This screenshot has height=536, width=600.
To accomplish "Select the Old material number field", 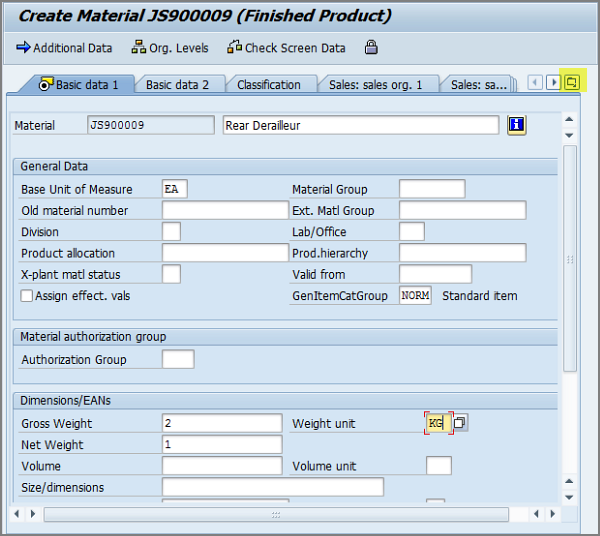I will (225, 210).
